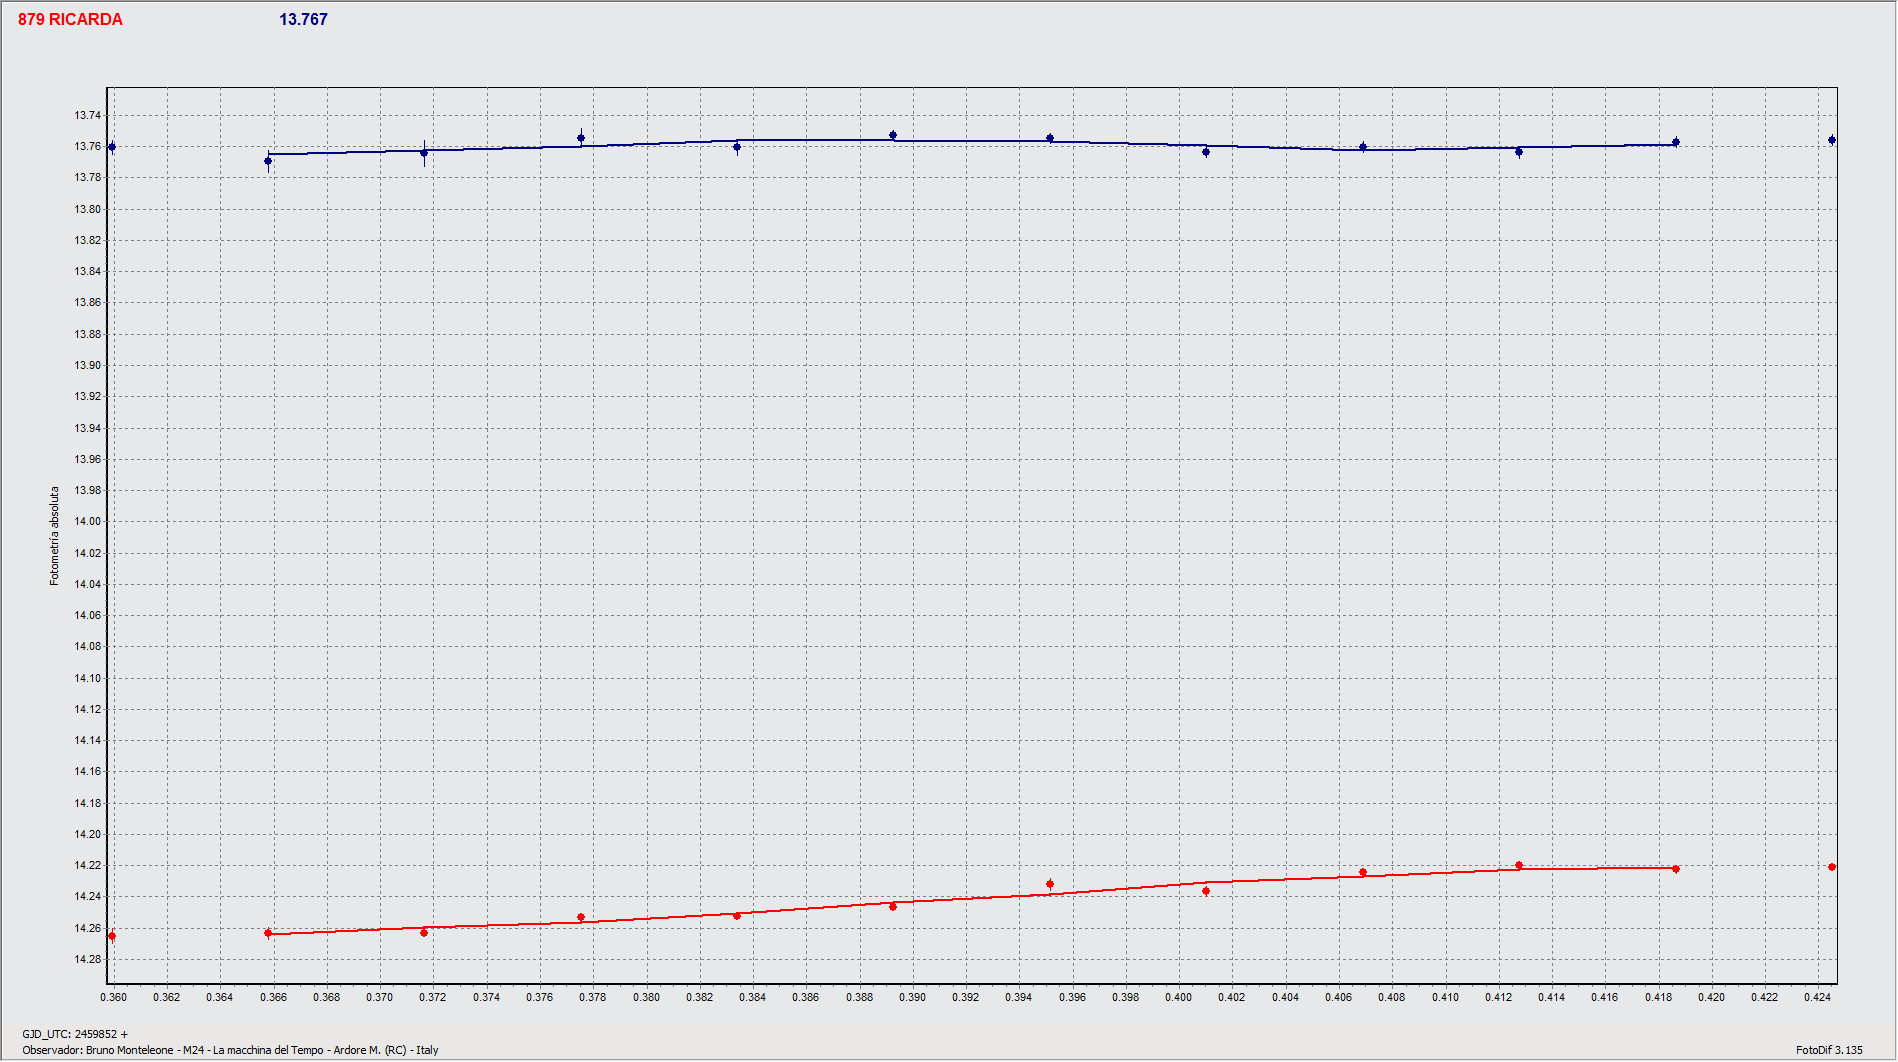Select the blue data point near time 0.372
1898x1062 pixels.
pos(424,153)
